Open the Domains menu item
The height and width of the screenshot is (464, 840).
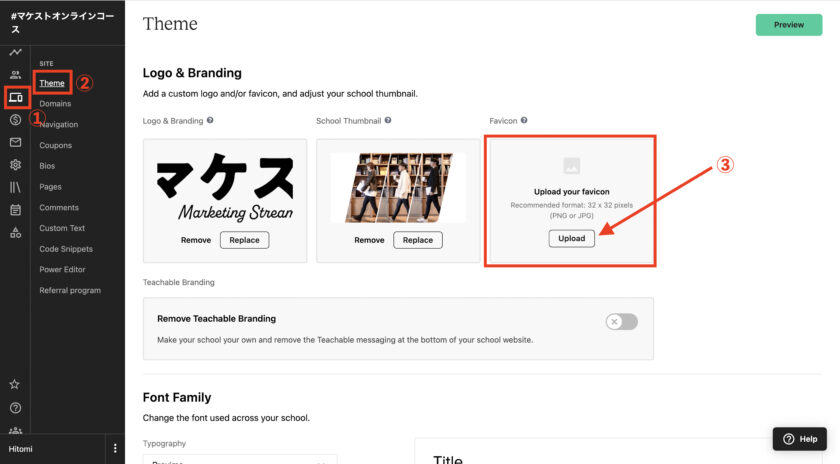tap(55, 103)
